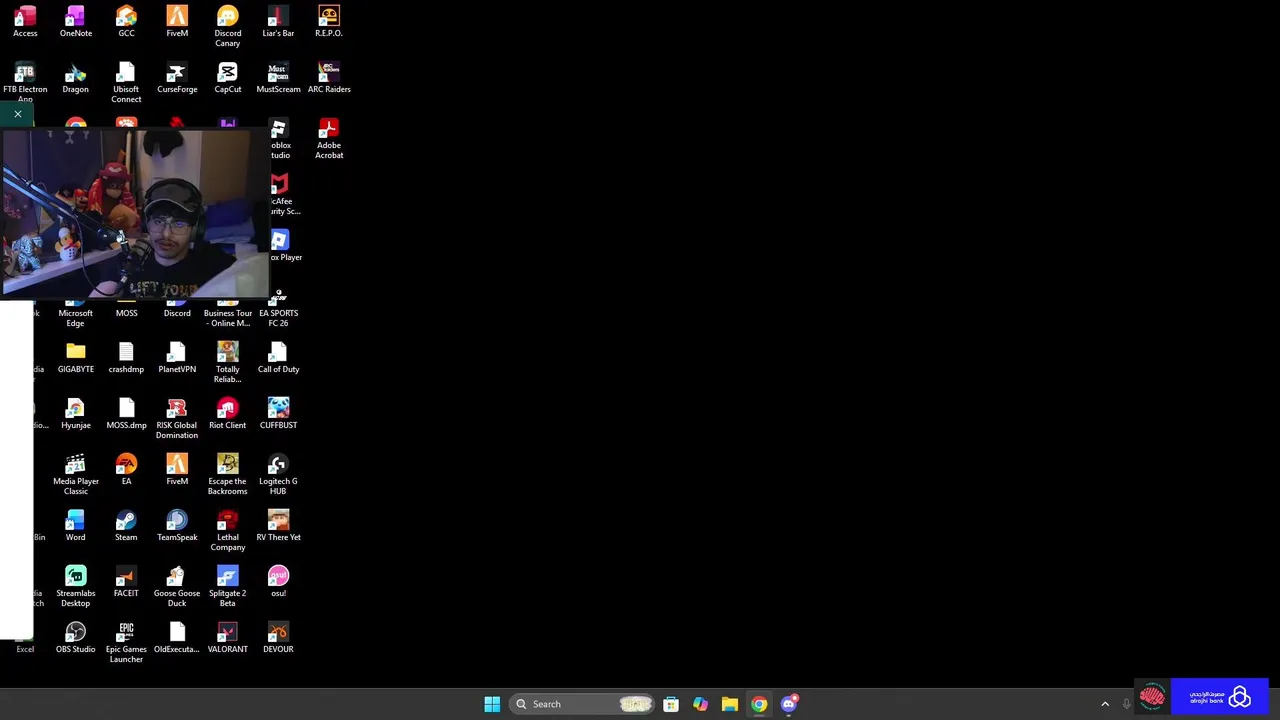Viewport: 1280px width, 720px height.
Task: Click the taskbar microphone indicator
Action: click(1126, 704)
